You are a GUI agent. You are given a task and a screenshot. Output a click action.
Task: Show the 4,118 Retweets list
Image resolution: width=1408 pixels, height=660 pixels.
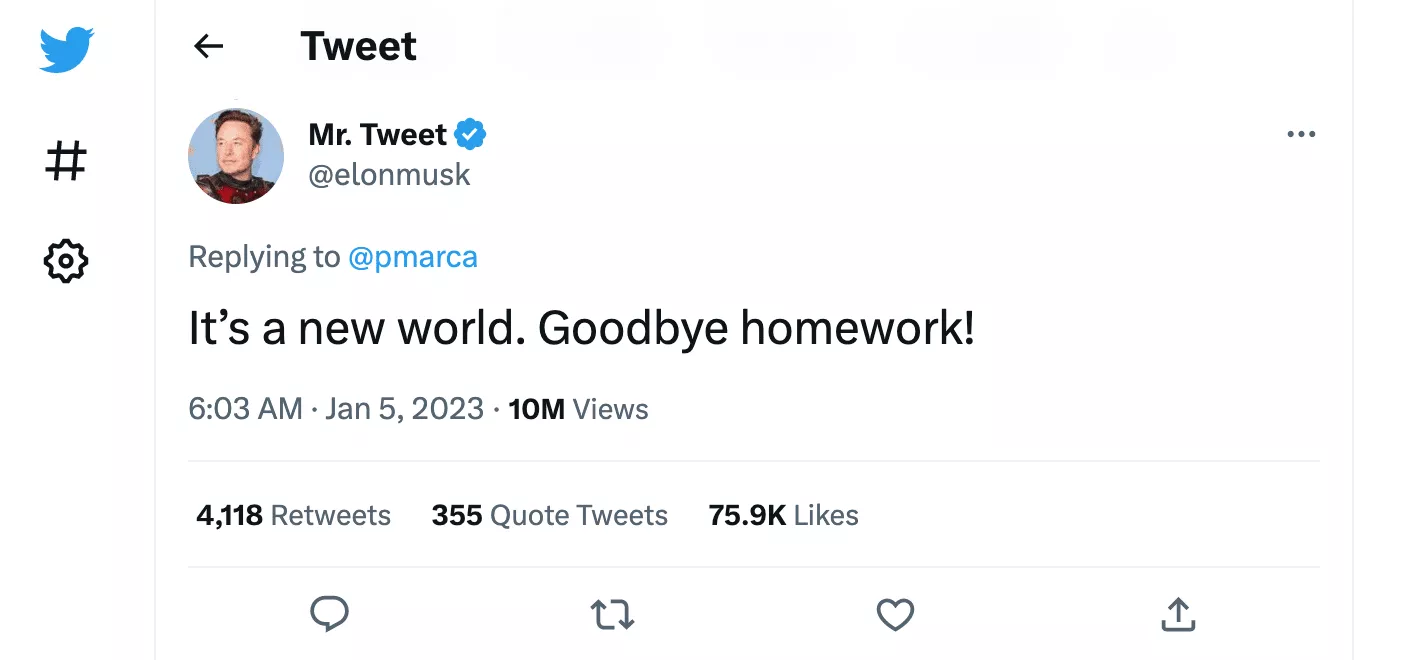(x=293, y=515)
